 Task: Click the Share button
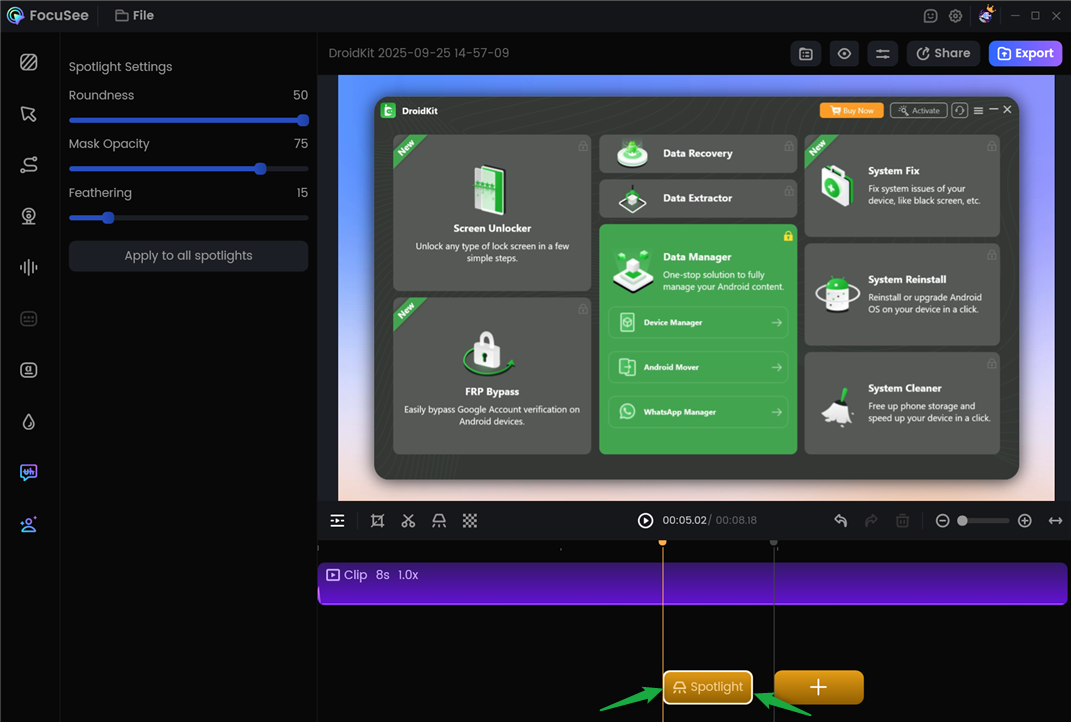(x=943, y=54)
